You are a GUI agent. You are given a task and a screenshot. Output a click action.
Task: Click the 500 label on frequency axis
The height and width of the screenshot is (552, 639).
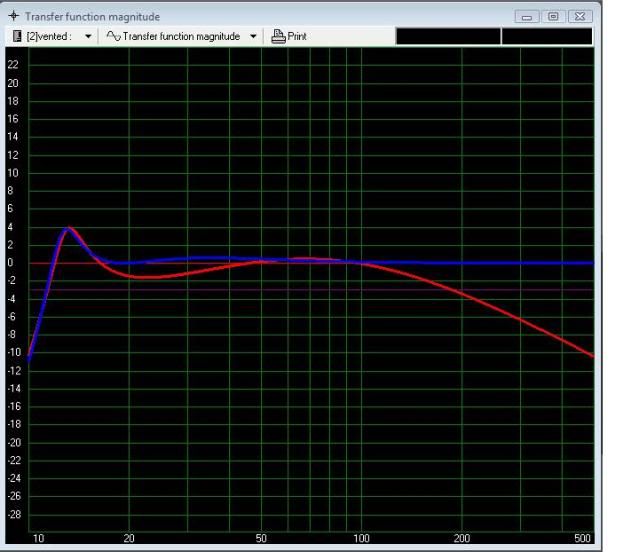point(582,538)
